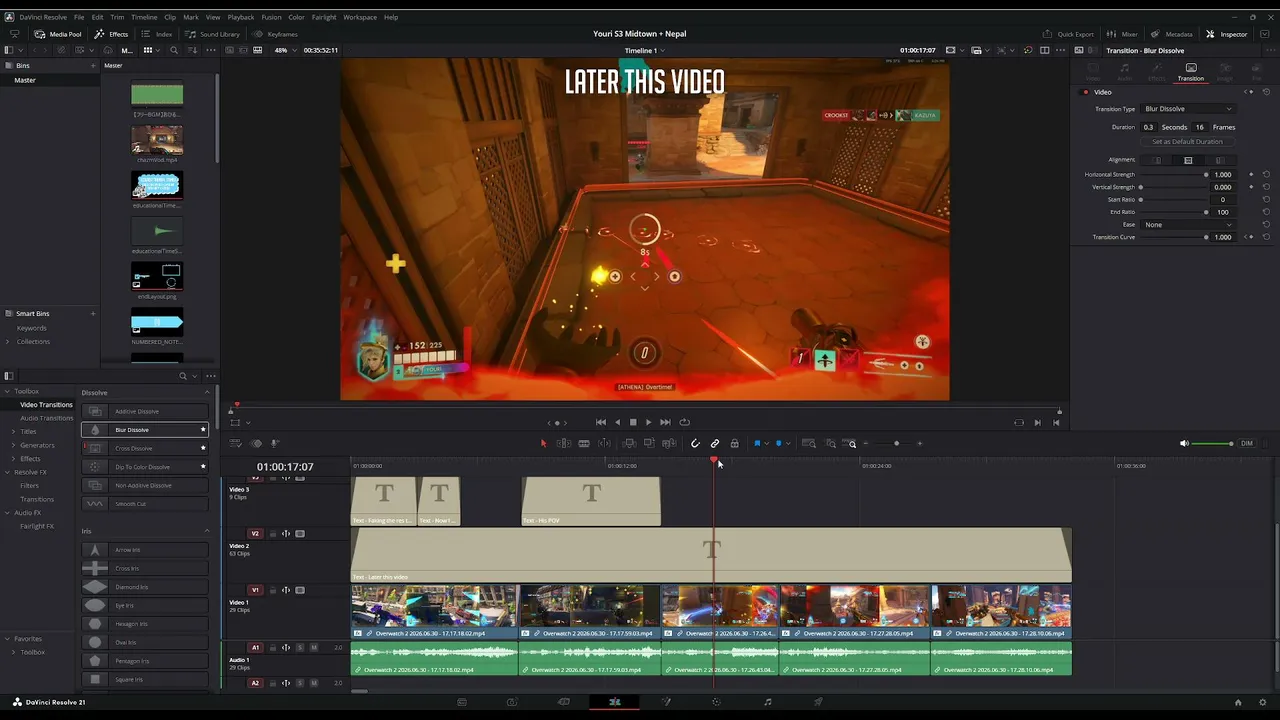The width and height of the screenshot is (1280, 720).
Task: Select the Hexagon Iris transition
Action: coord(145,624)
